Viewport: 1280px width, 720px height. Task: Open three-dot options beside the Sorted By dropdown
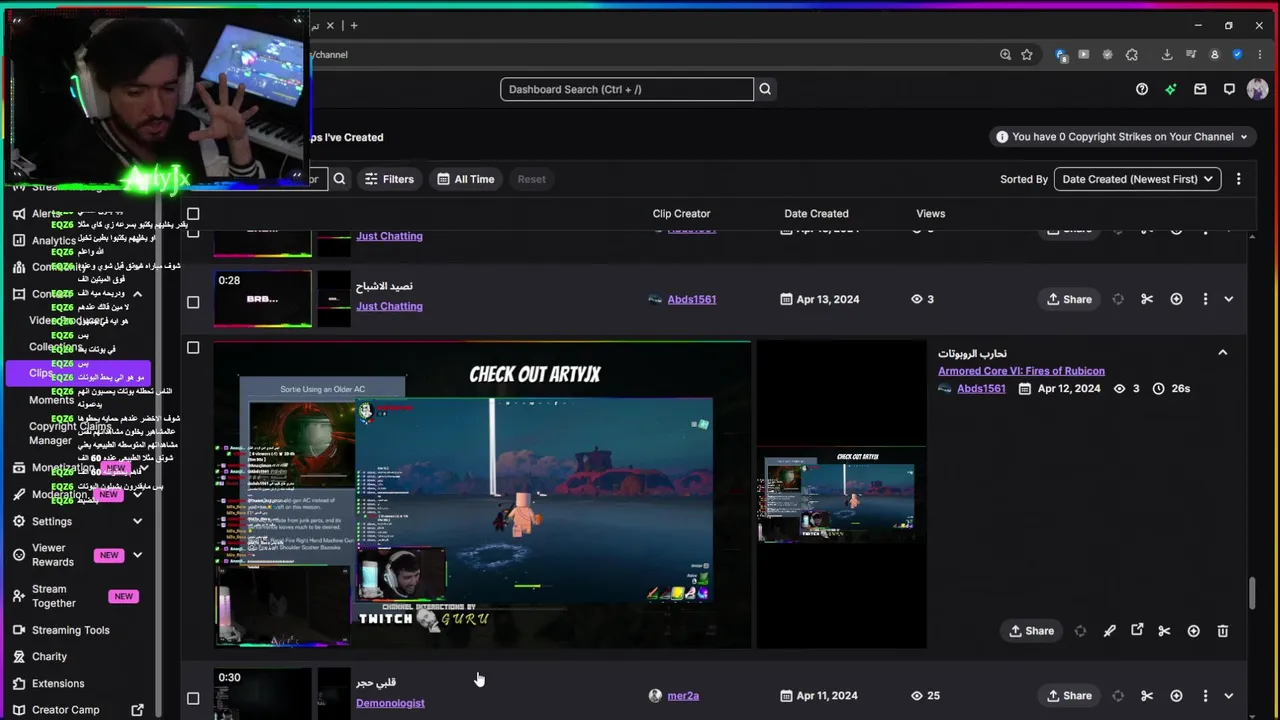point(1238,179)
